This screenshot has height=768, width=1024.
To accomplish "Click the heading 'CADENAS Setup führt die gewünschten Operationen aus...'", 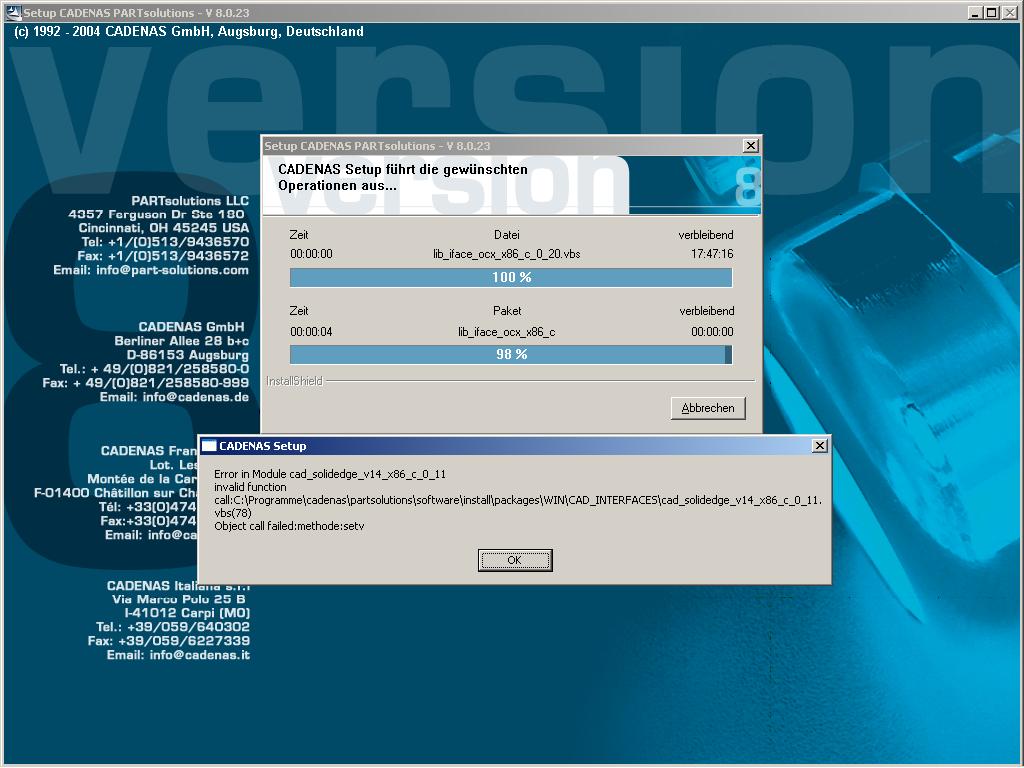I will [x=403, y=178].
